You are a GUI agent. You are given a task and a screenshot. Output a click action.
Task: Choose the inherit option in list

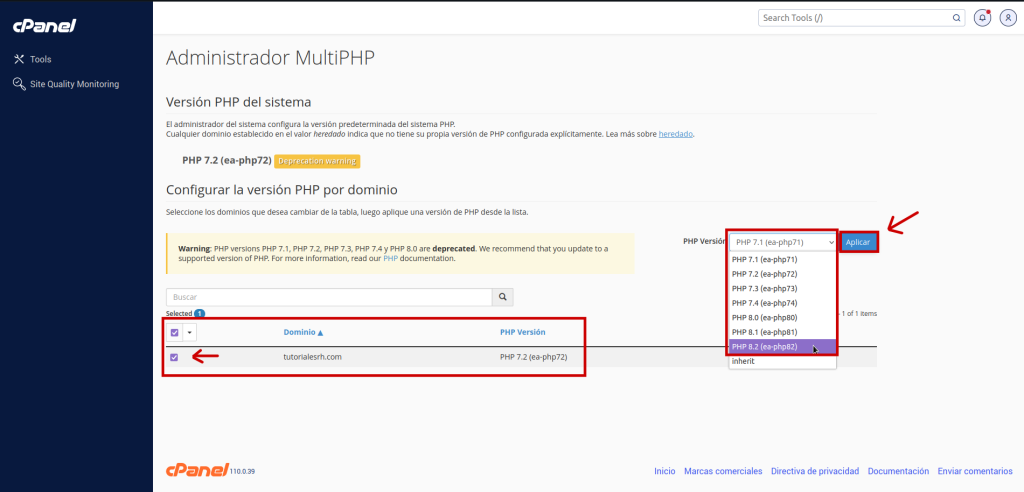click(743, 361)
